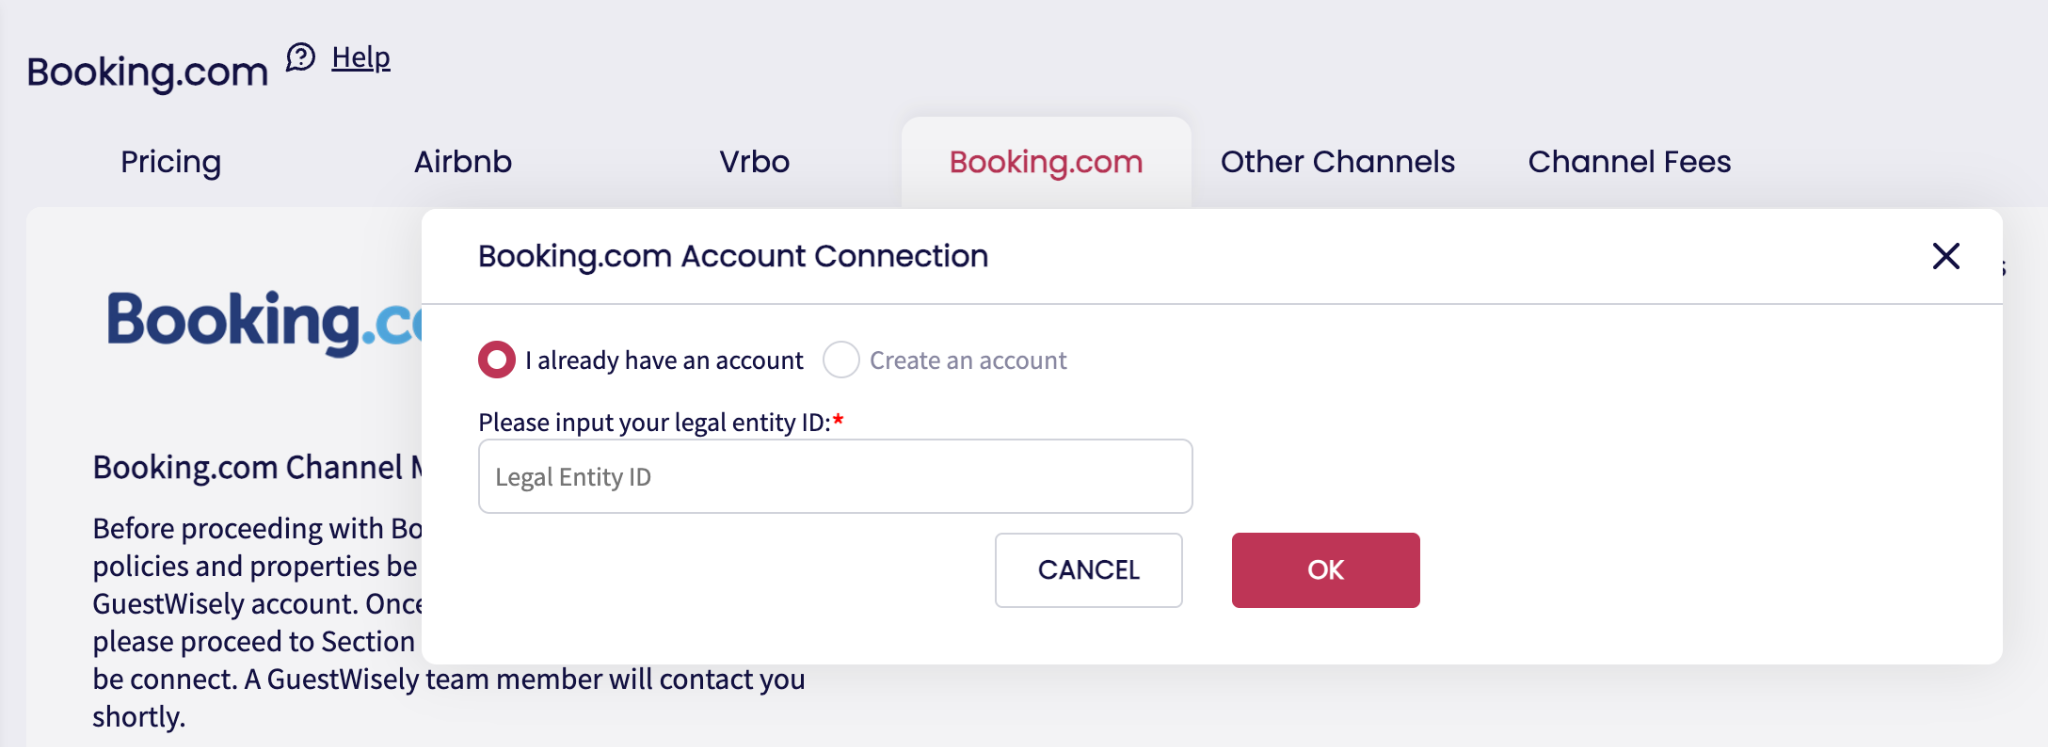Open the Channel Fees tab
The width and height of the screenshot is (2048, 747).
[x=1629, y=162]
